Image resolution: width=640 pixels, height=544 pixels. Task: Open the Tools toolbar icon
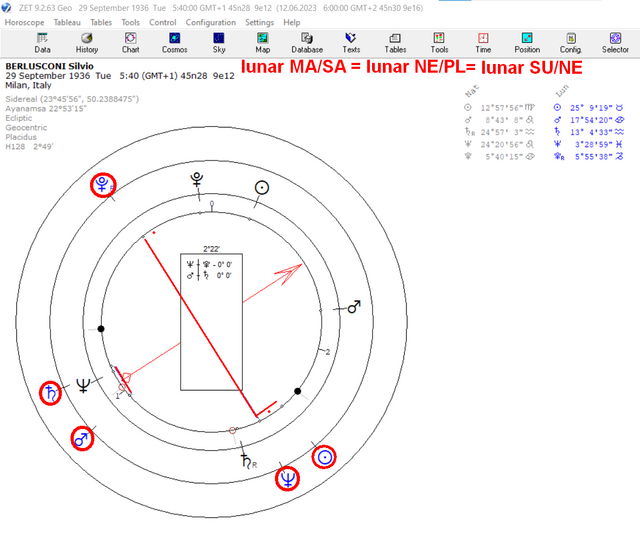pyautogui.click(x=439, y=43)
